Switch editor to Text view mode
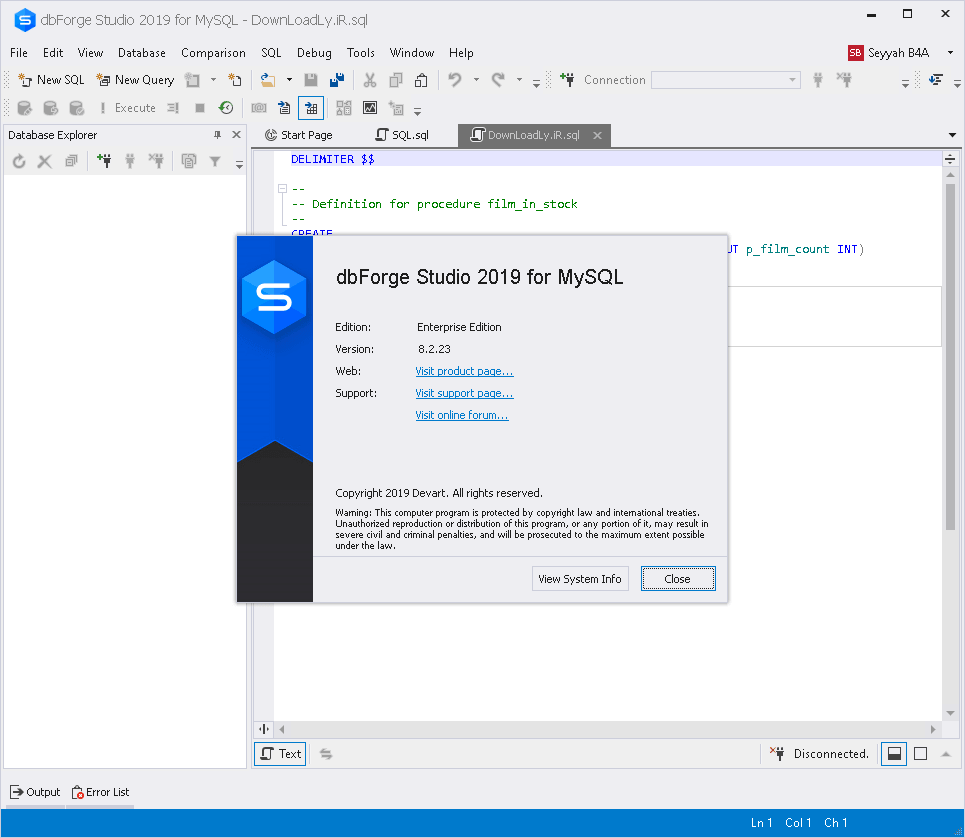Screen dimensions: 965x838 (279, 753)
